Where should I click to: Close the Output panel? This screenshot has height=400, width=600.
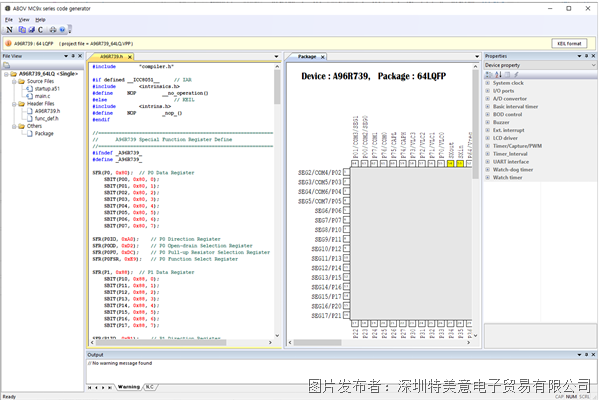(593, 354)
